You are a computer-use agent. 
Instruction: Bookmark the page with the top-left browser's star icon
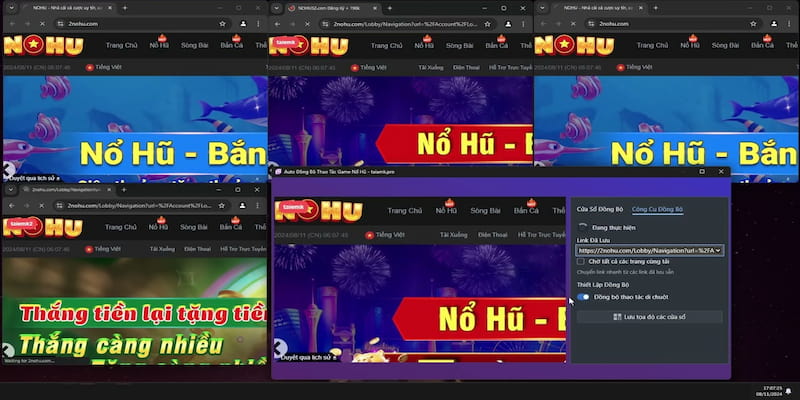[221, 23]
